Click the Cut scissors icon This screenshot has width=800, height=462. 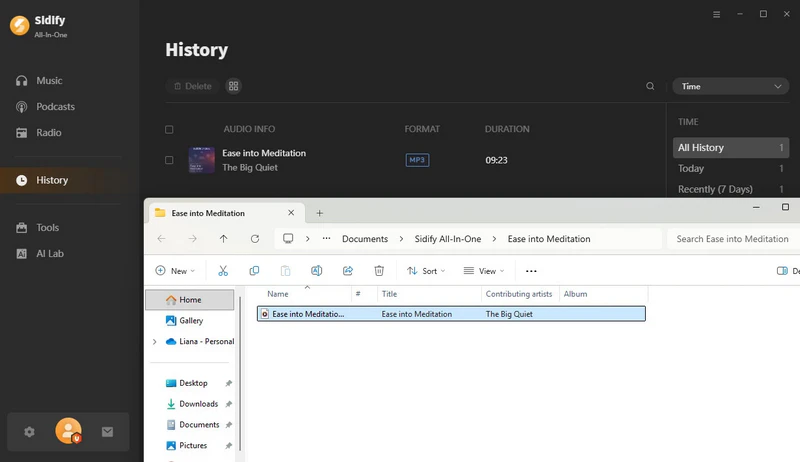223,271
